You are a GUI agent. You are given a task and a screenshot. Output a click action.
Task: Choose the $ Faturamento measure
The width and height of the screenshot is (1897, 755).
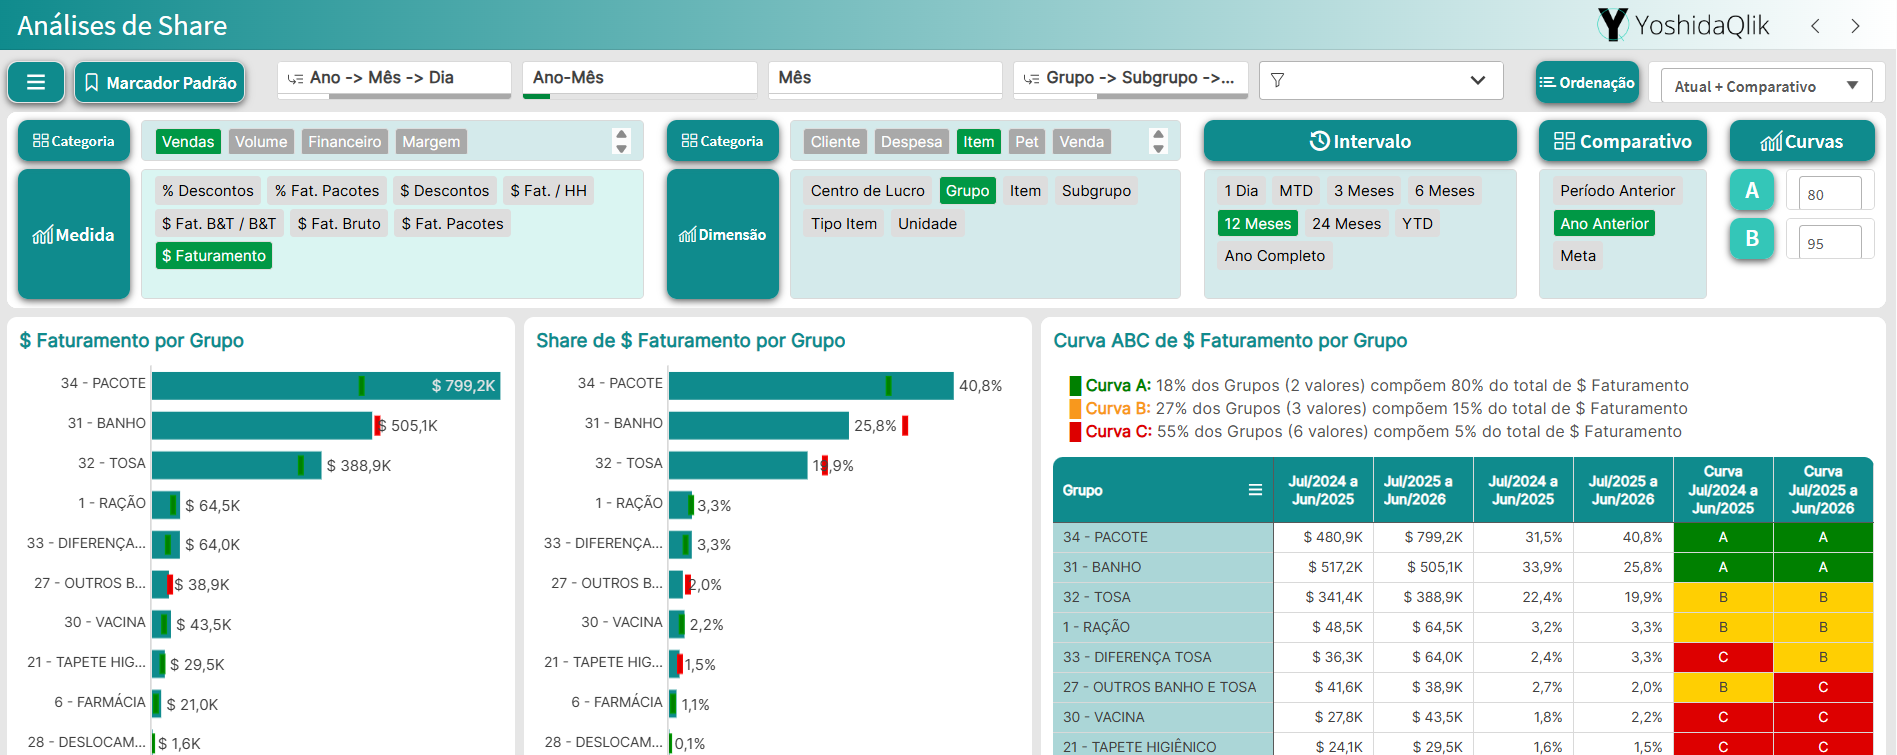[214, 256]
